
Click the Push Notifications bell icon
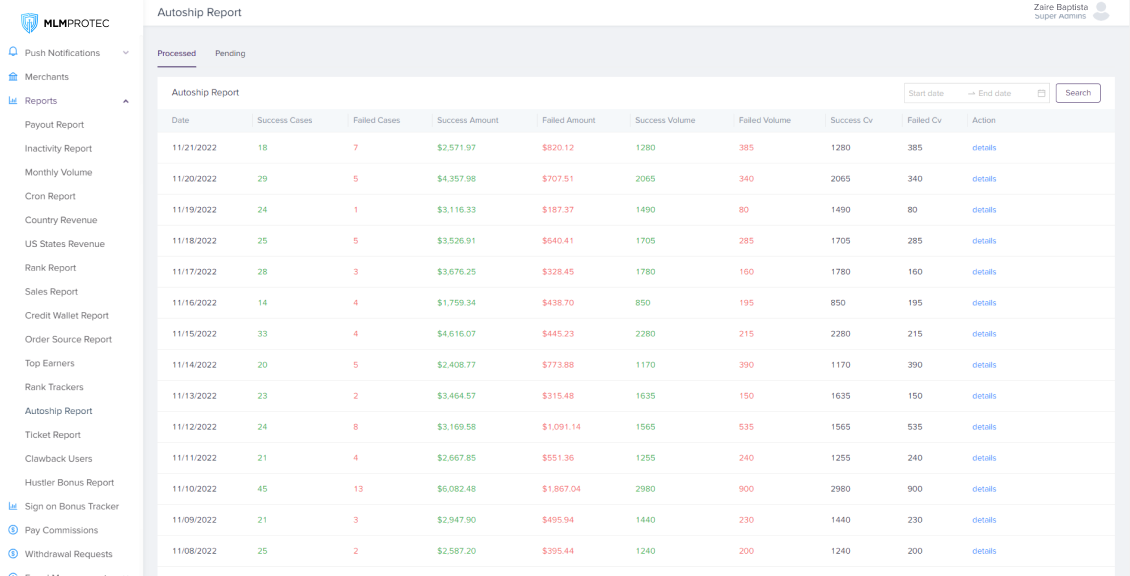pos(13,52)
